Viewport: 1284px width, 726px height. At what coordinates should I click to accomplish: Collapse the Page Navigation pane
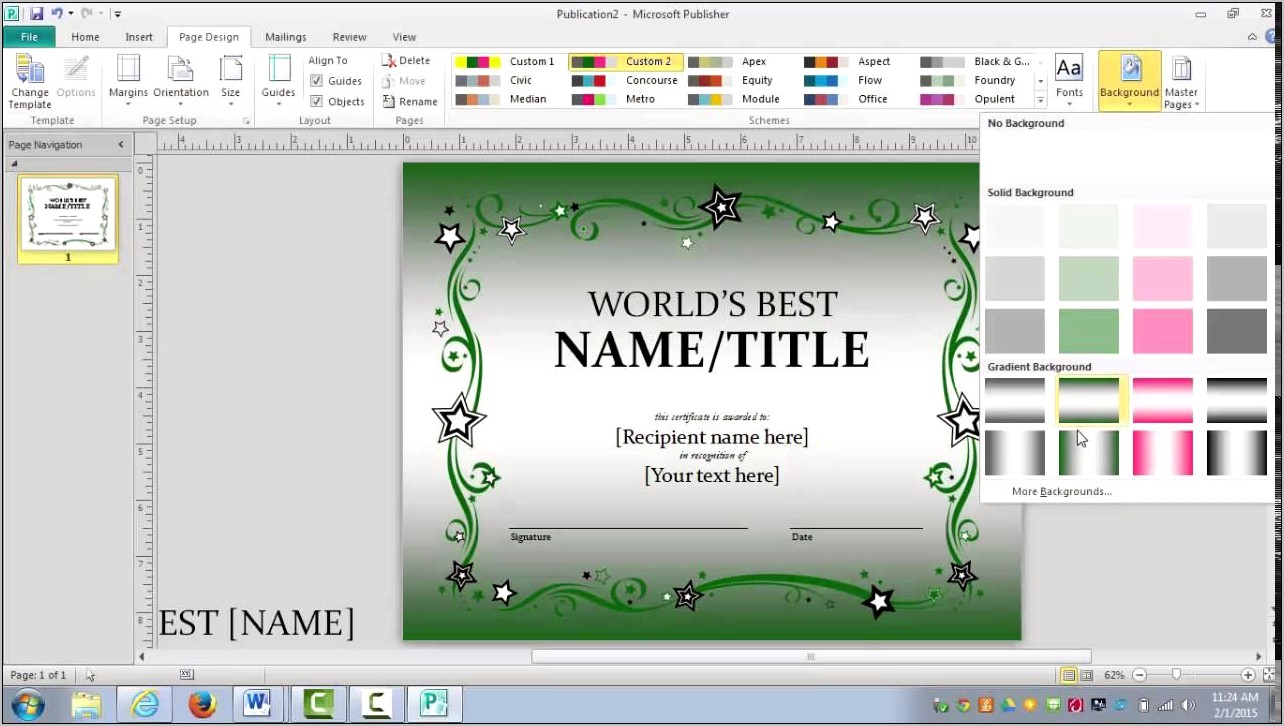(x=121, y=144)
